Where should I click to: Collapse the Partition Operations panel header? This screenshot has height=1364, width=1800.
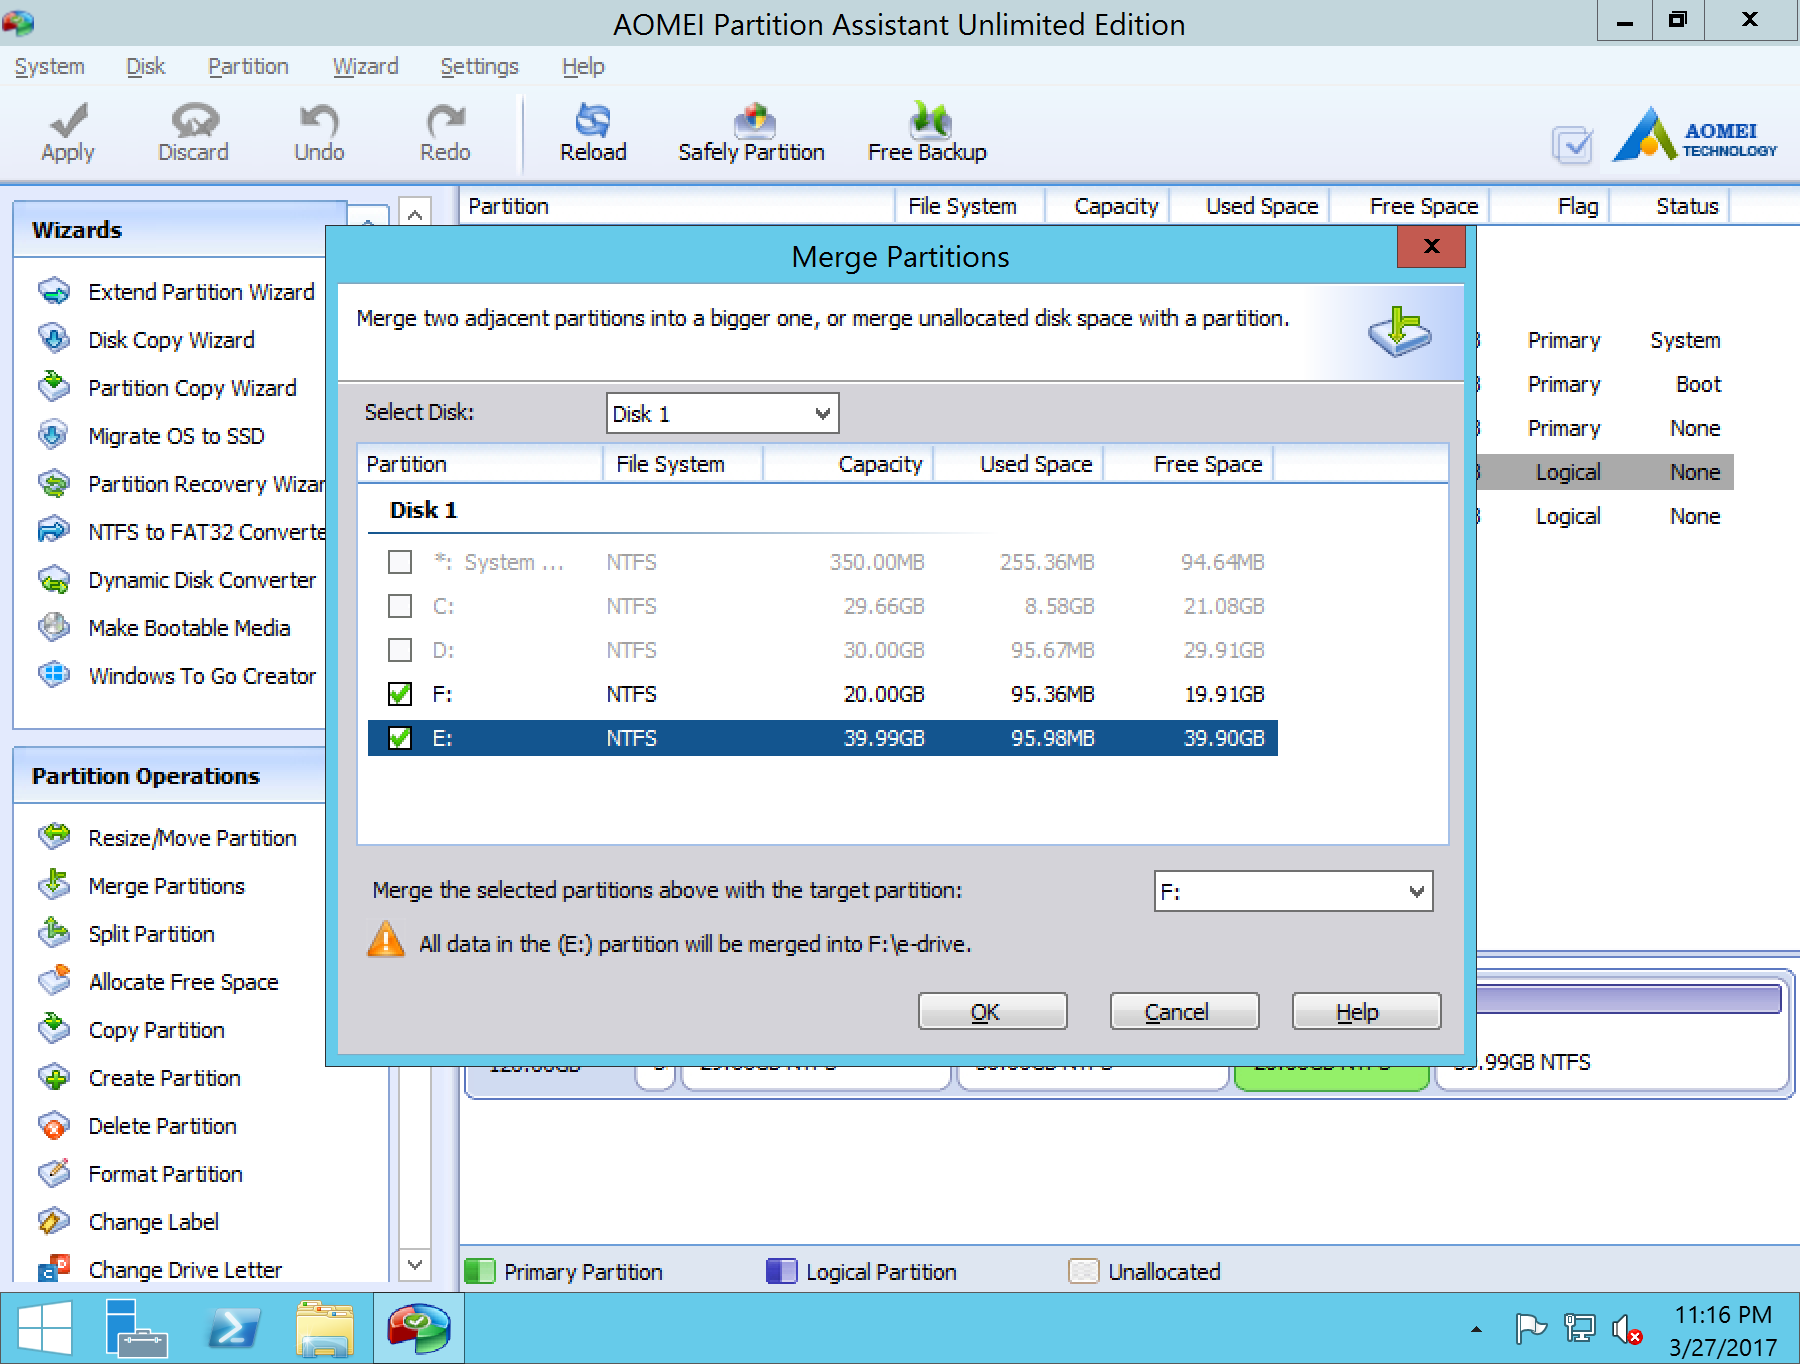click(170, 776)
